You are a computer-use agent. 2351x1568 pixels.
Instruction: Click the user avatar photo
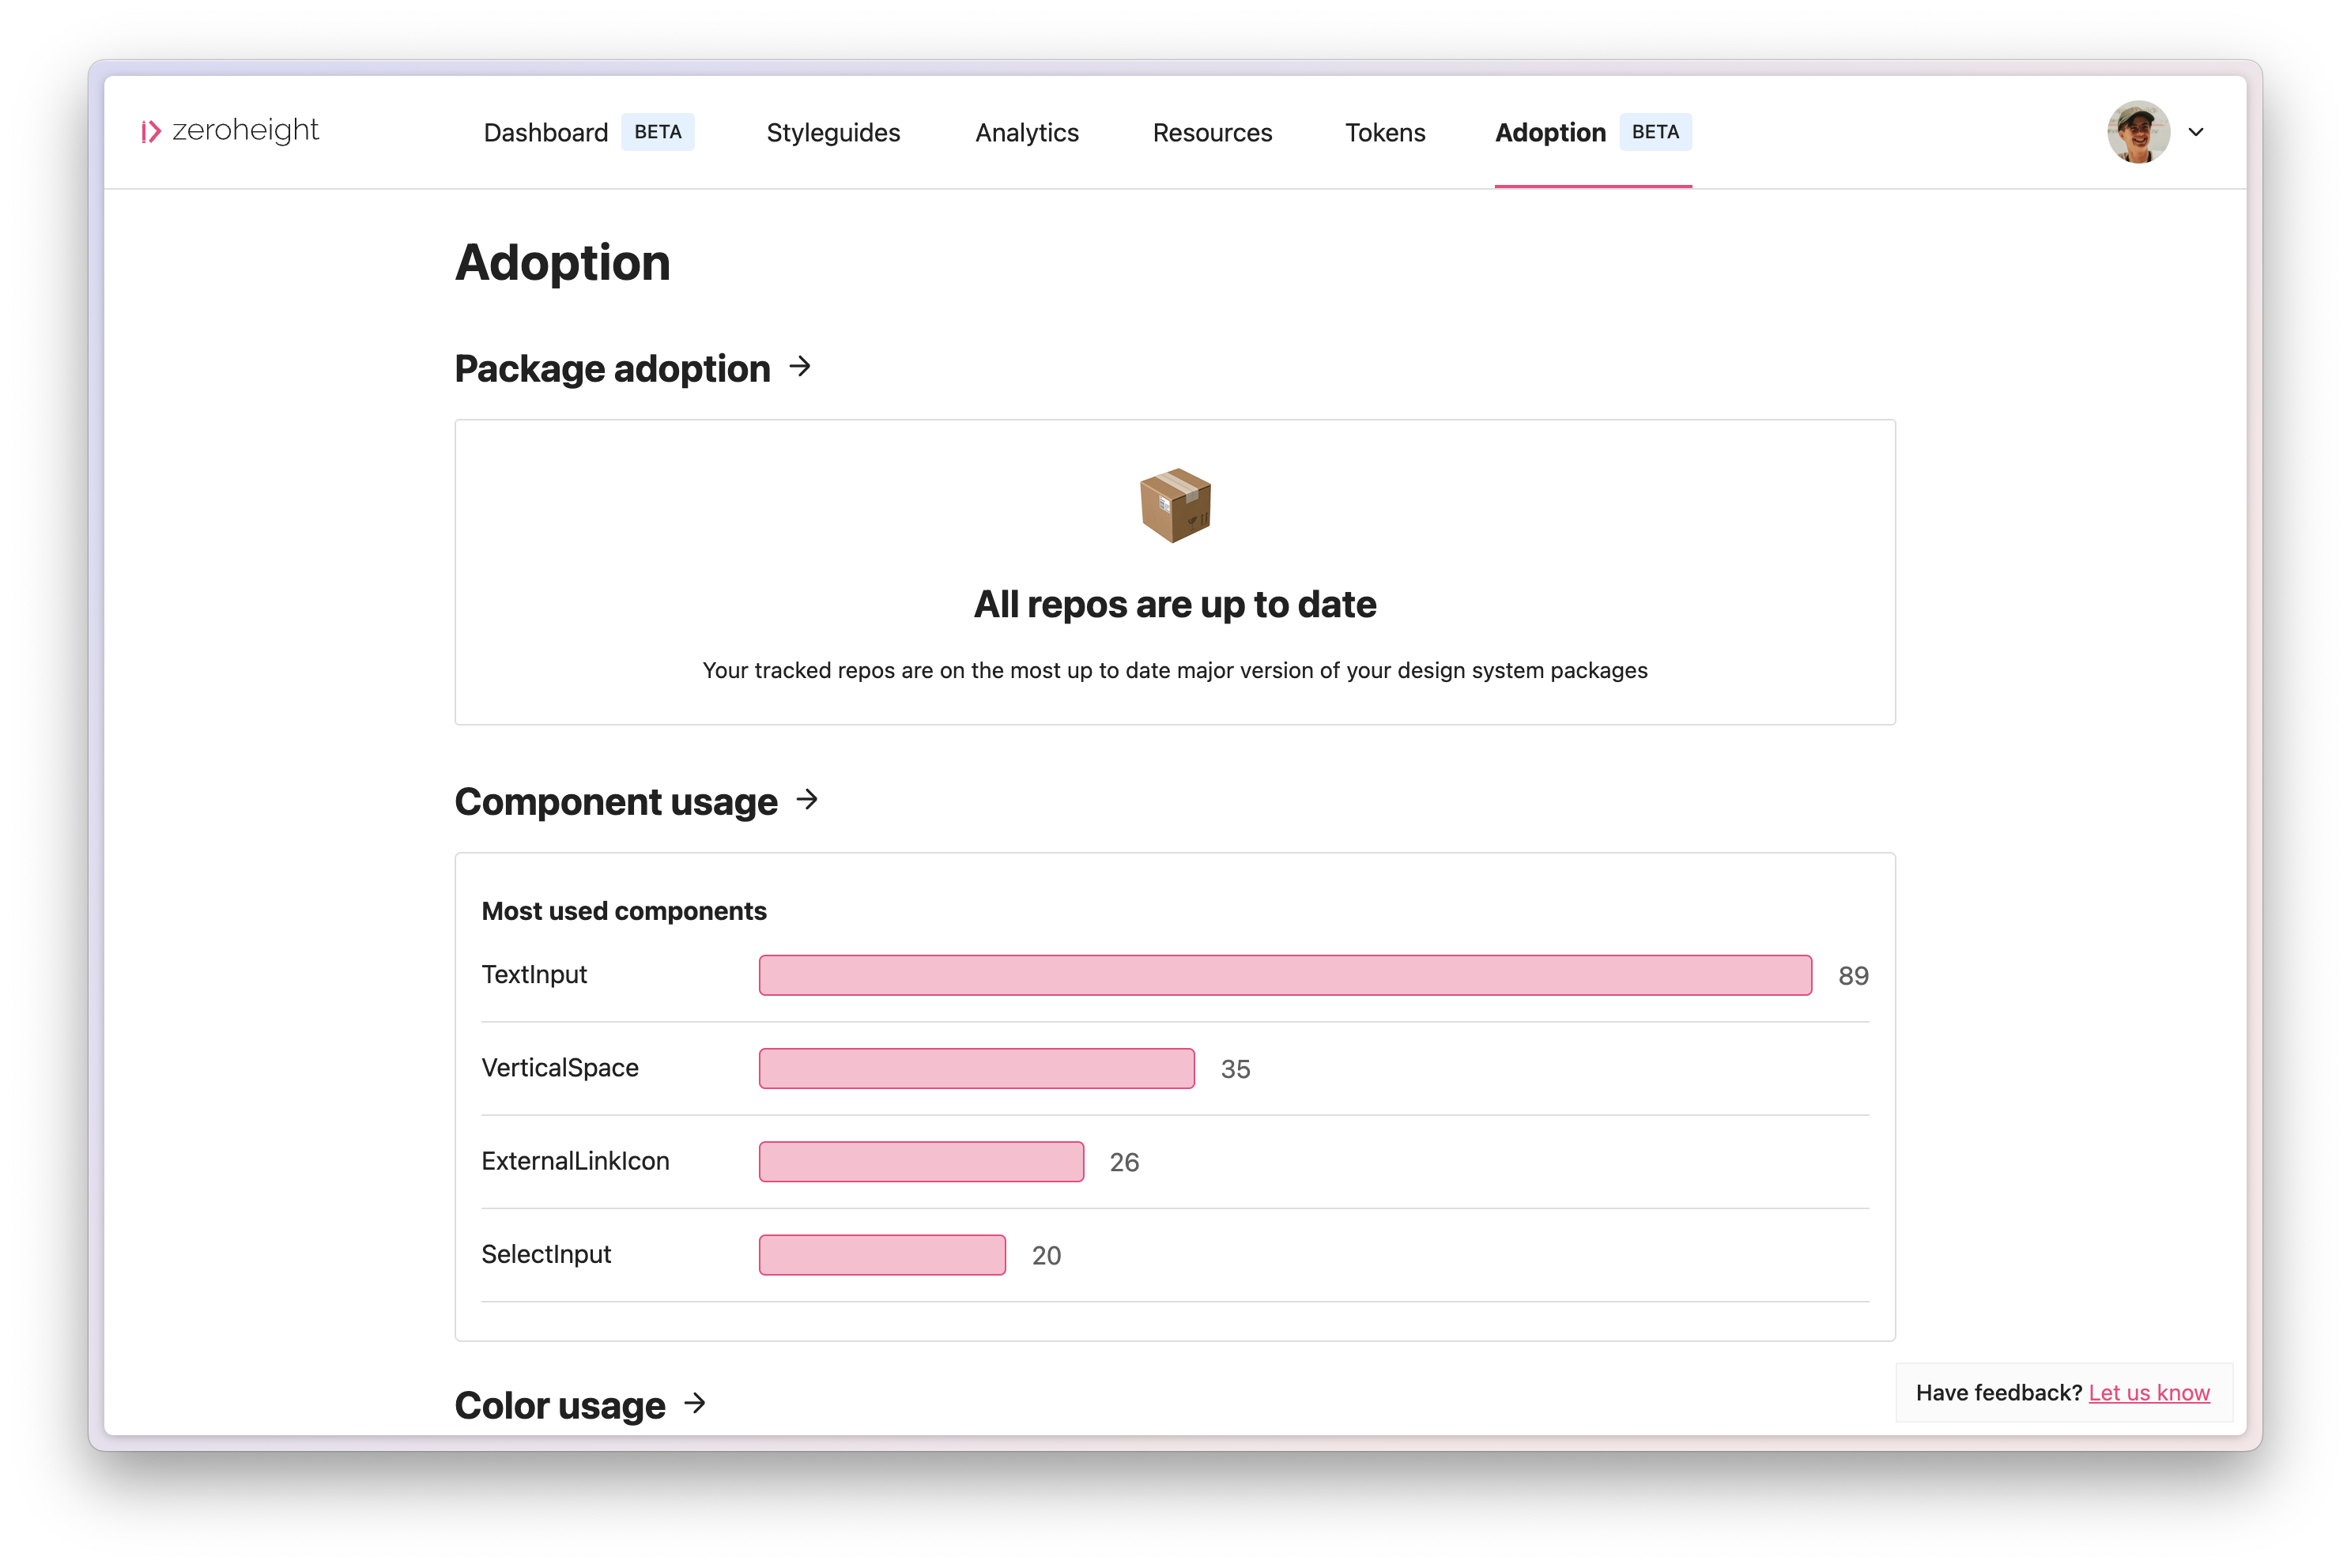pyautogui.click(x=2138, y=131)
